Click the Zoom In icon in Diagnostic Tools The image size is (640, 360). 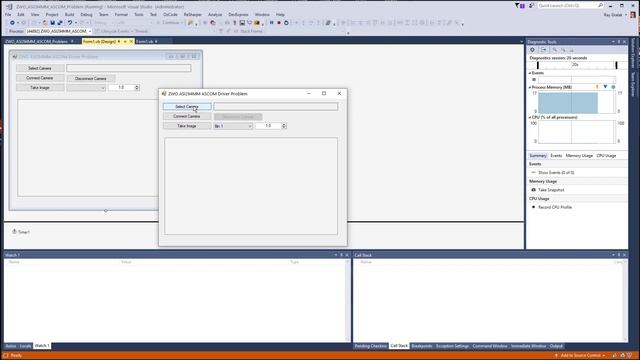click(554, 50)
